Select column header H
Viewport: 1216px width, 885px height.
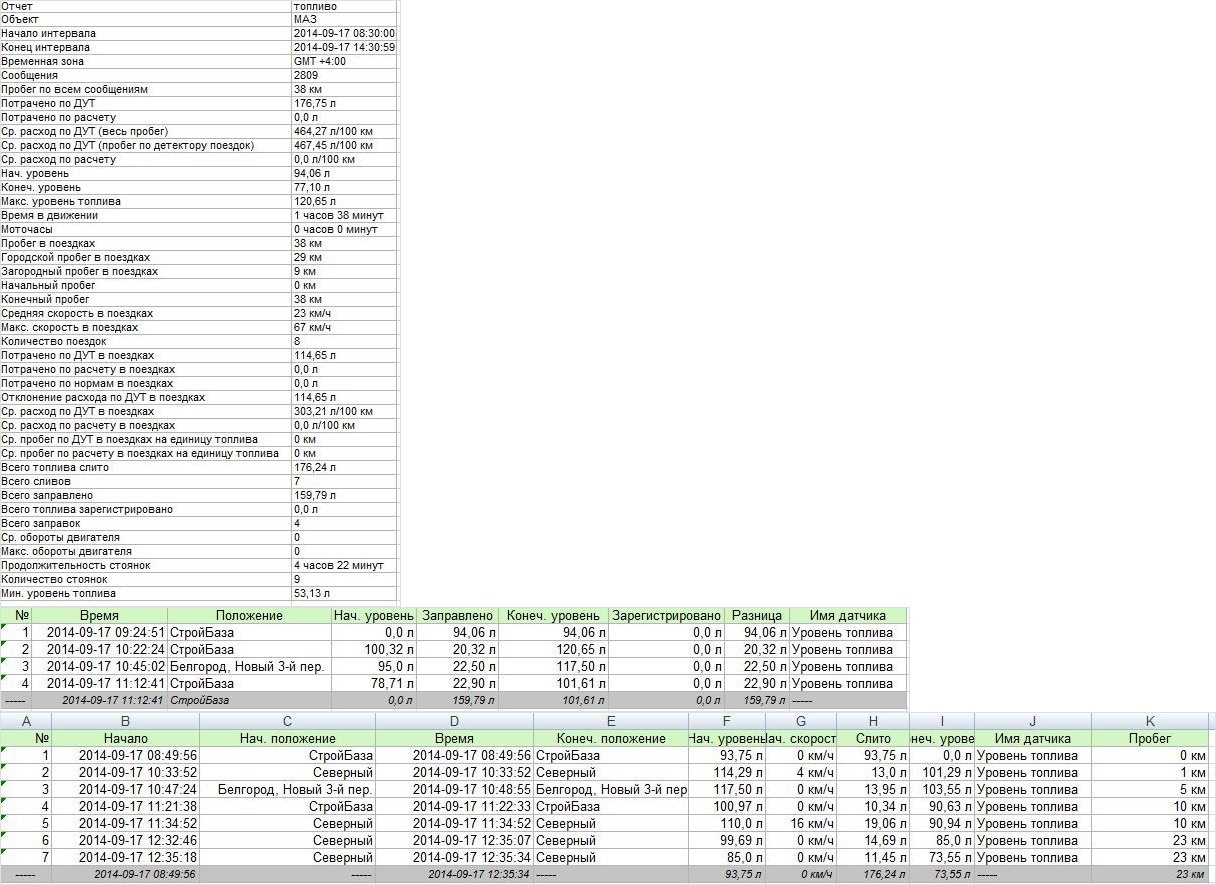tap(873, 721)
